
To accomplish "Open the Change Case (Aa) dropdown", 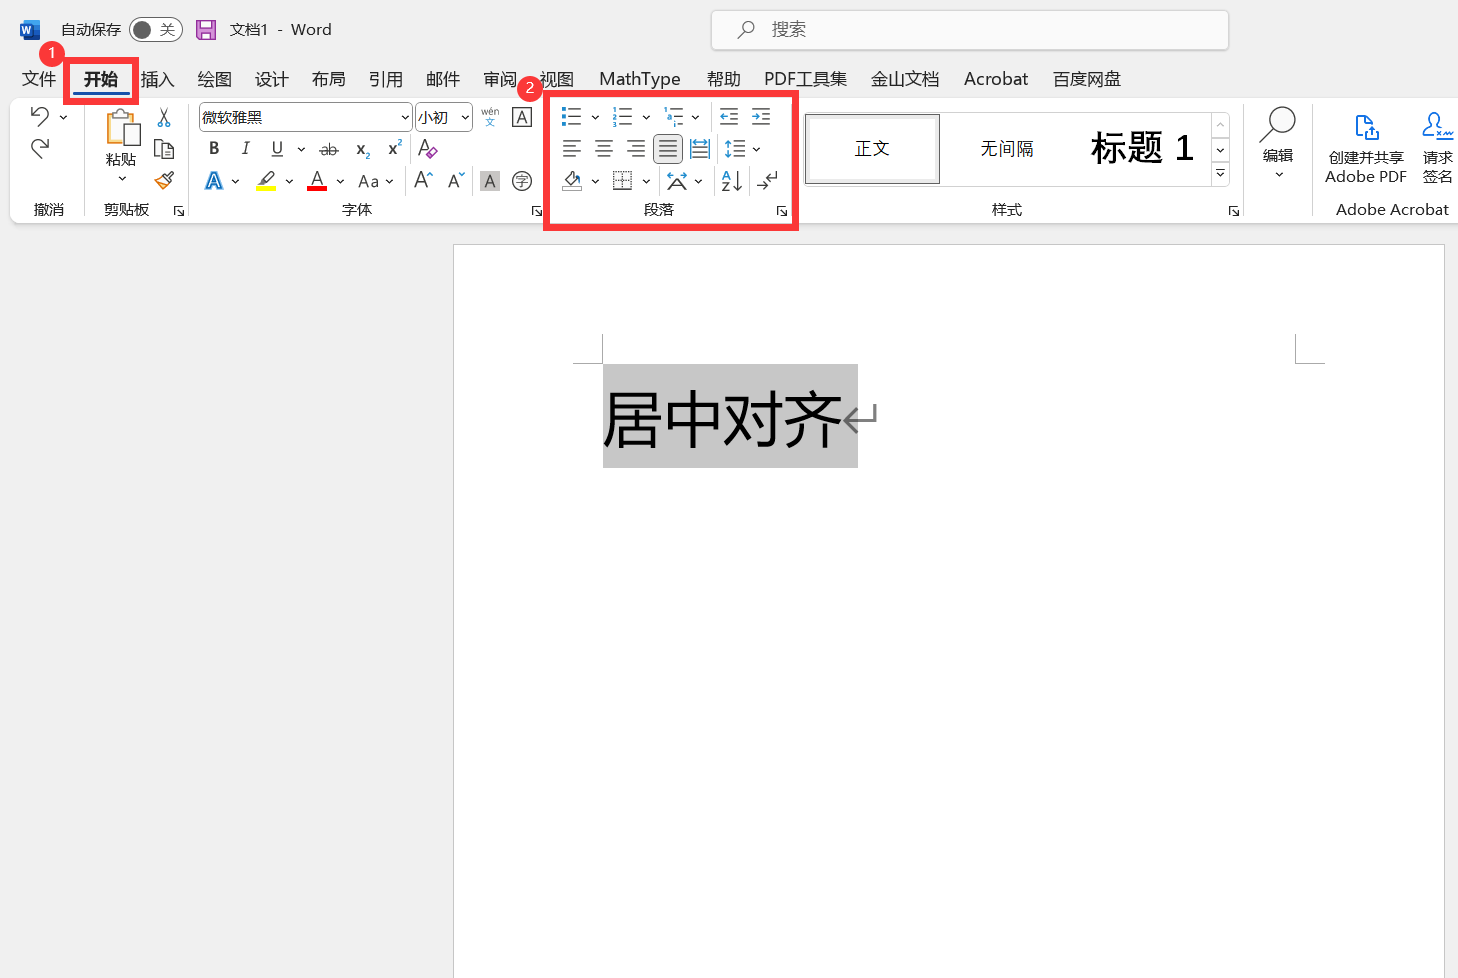I will point(376,181).
